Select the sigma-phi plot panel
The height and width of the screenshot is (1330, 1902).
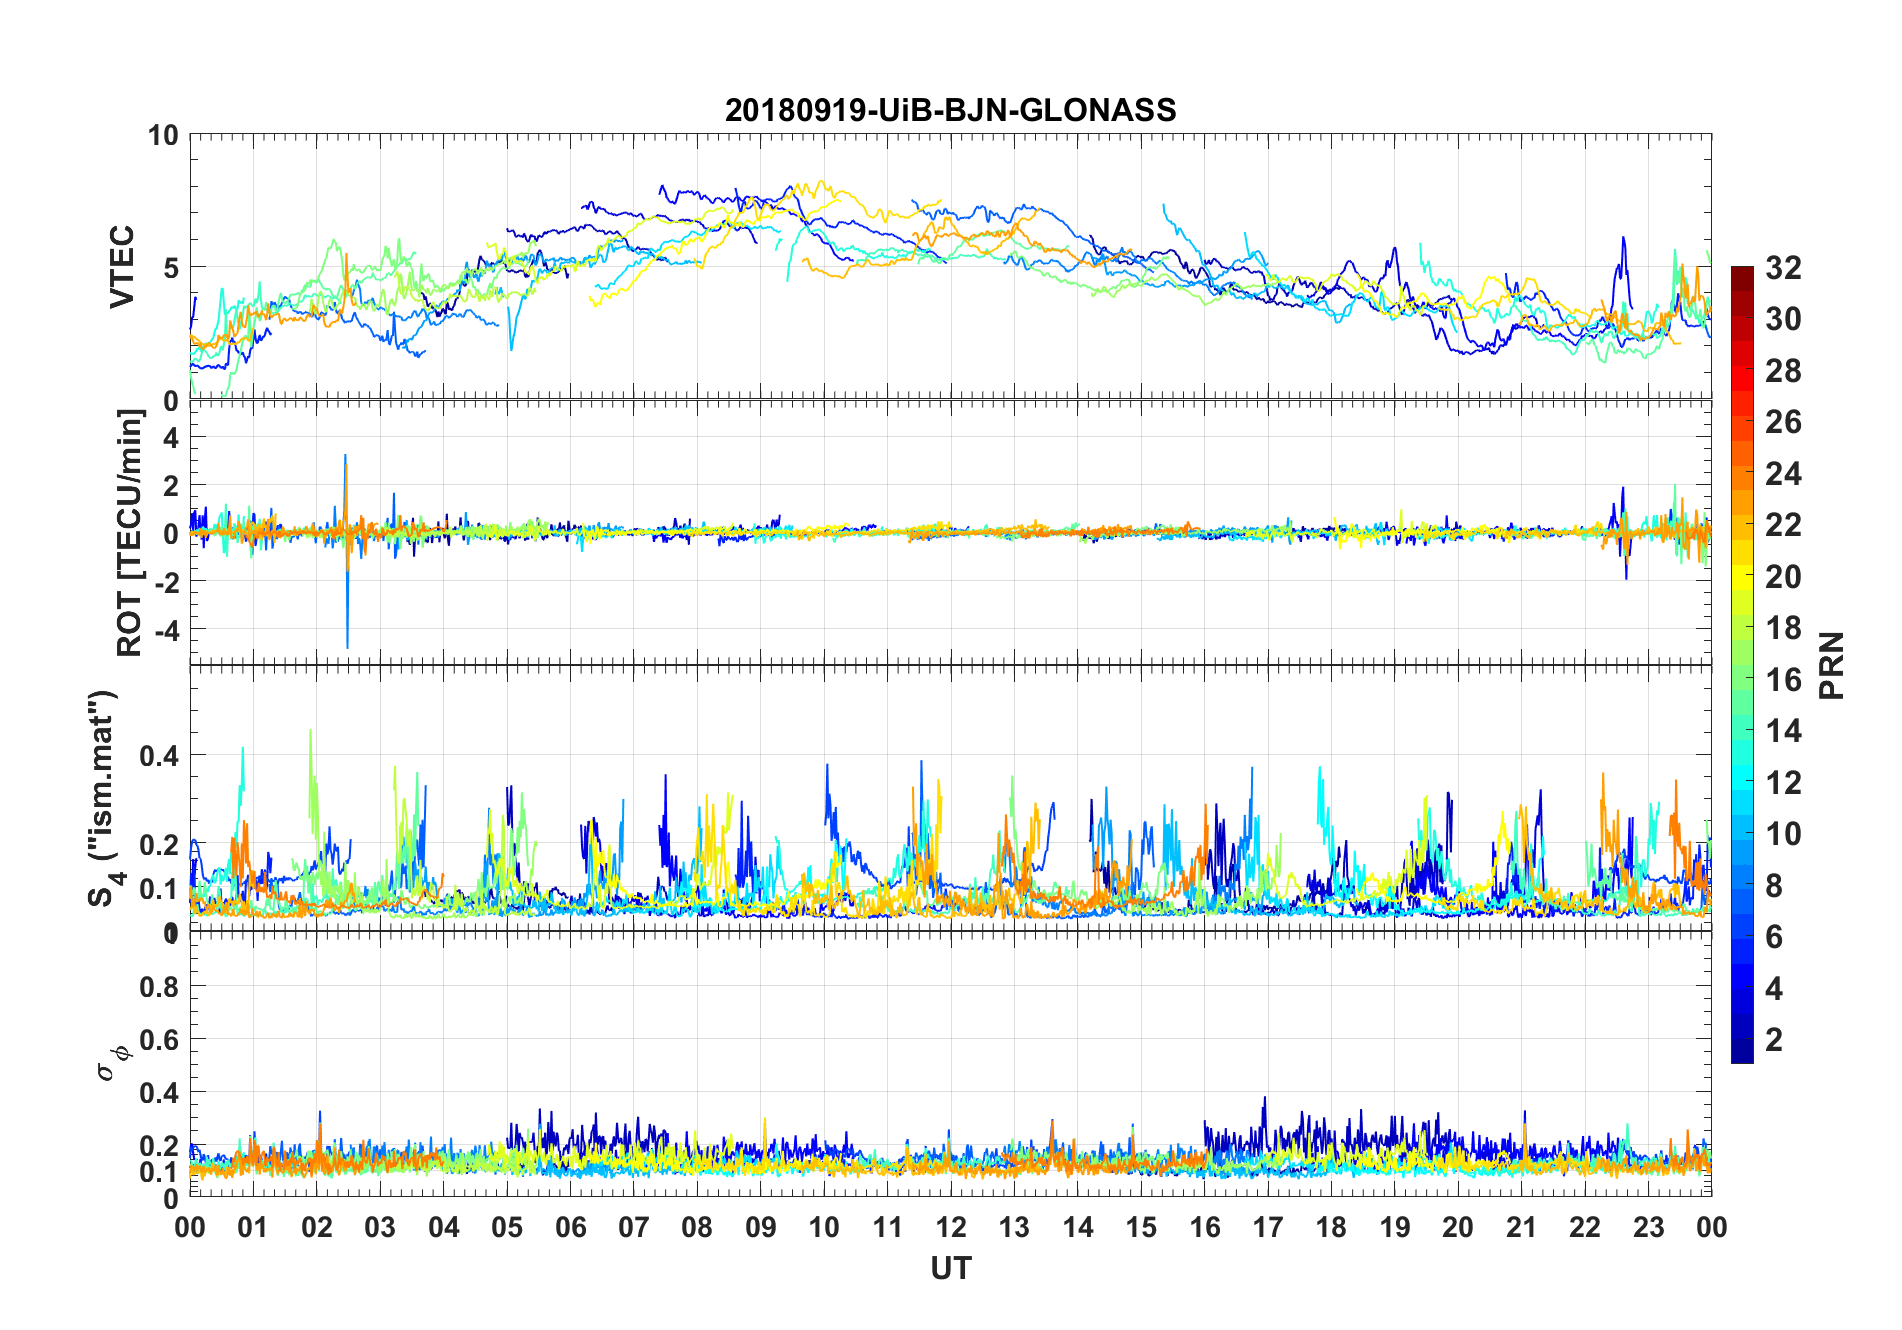[x=951, y=1064]
